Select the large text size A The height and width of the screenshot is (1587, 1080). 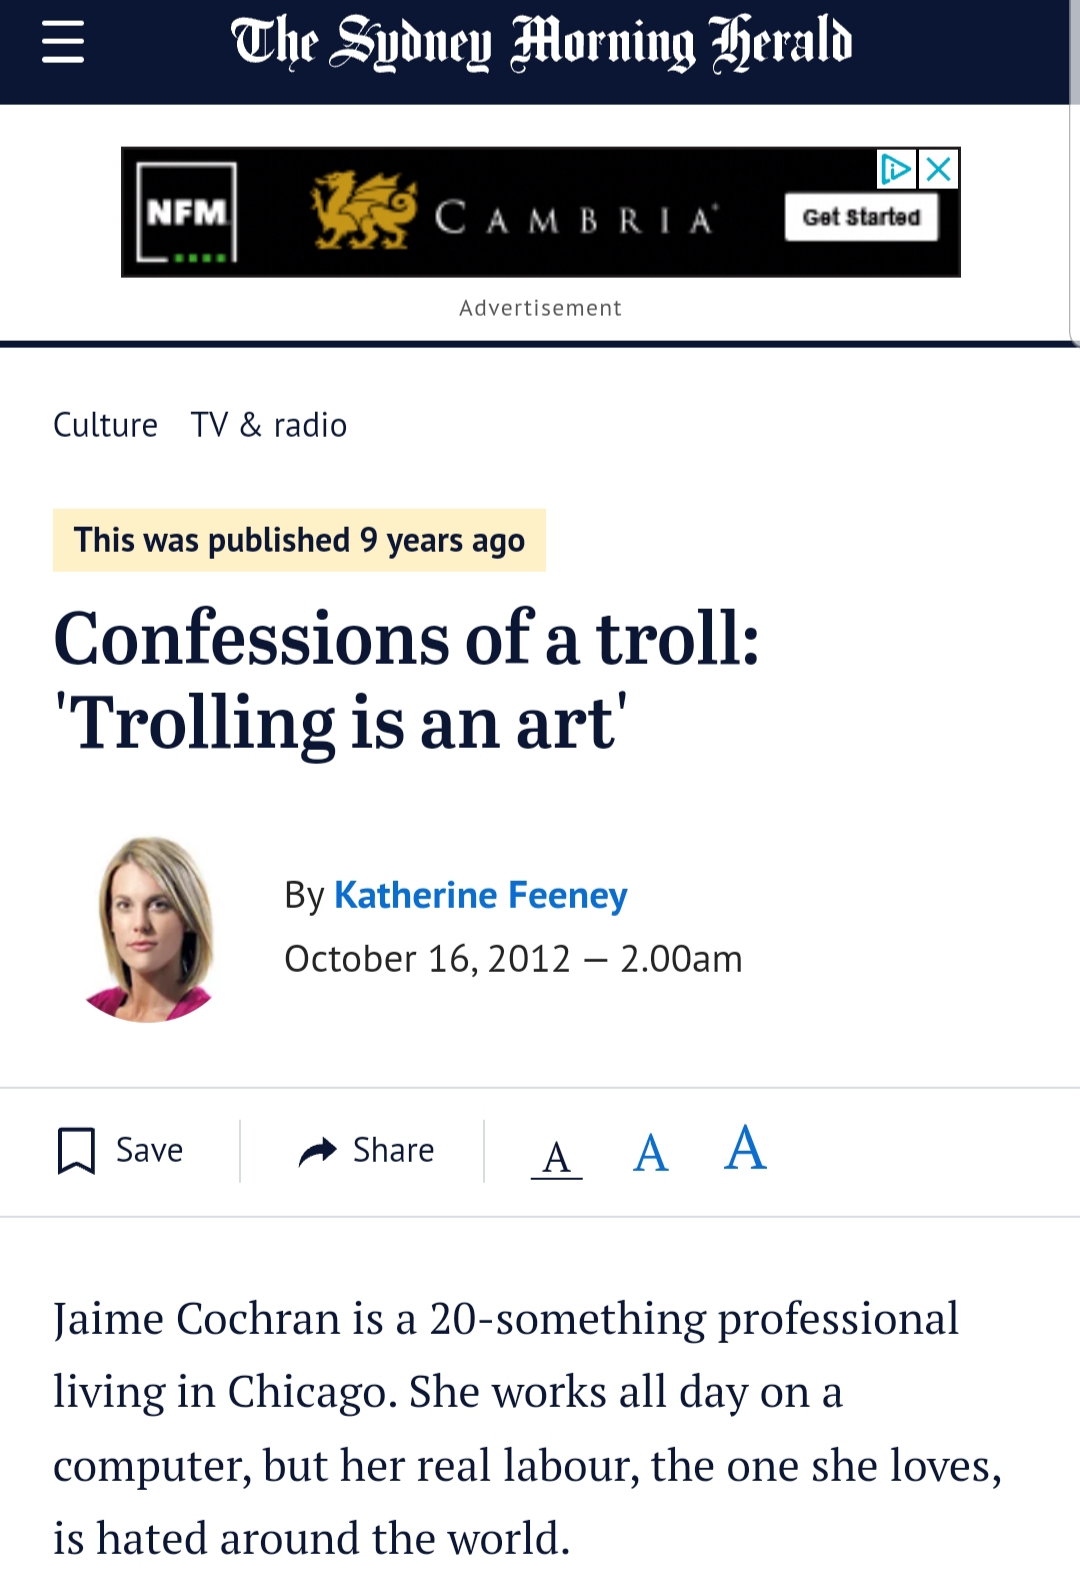[x=745, y=1148]
